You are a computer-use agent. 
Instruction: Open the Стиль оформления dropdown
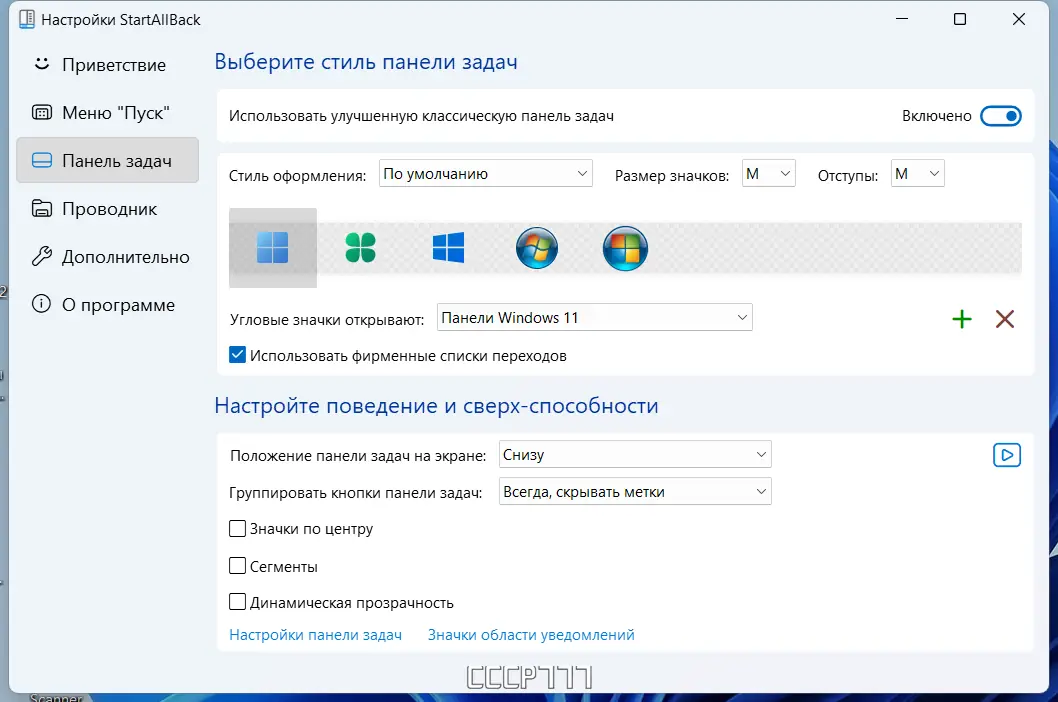(486, 173)
